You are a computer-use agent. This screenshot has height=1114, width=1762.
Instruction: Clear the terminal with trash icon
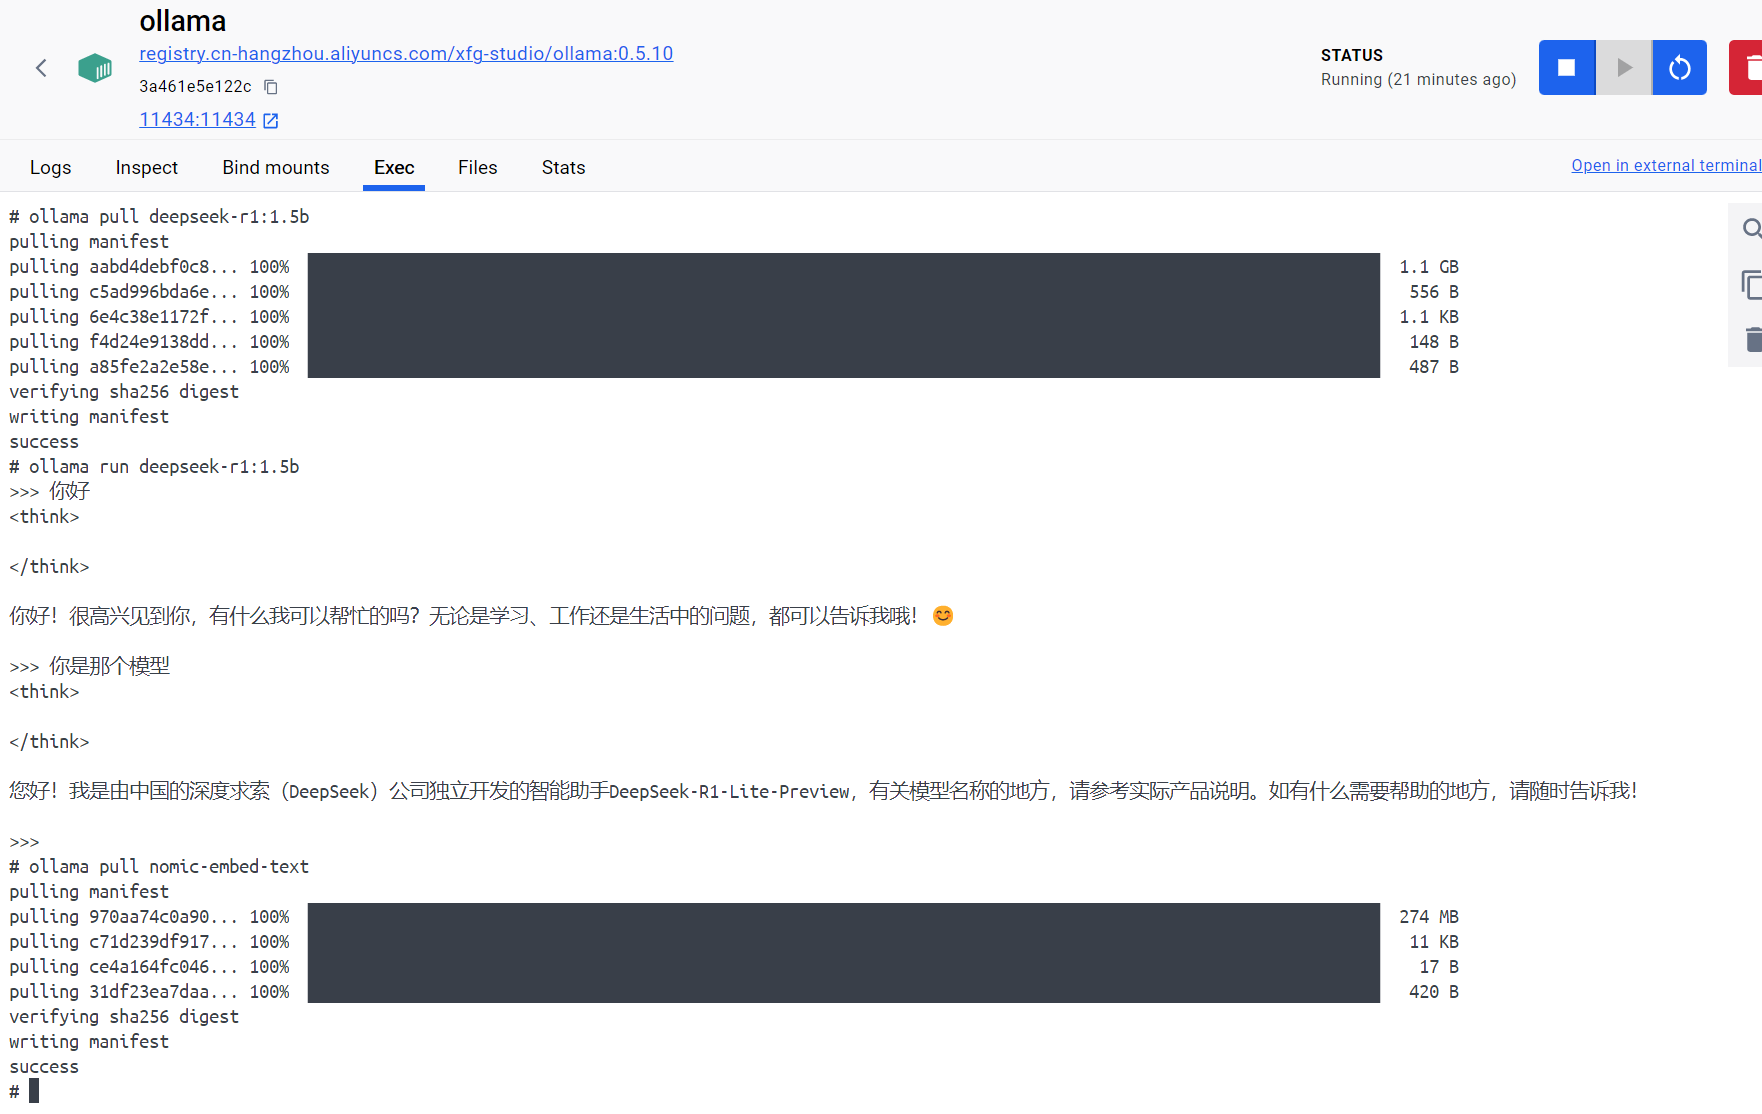tap(1750, 340)
